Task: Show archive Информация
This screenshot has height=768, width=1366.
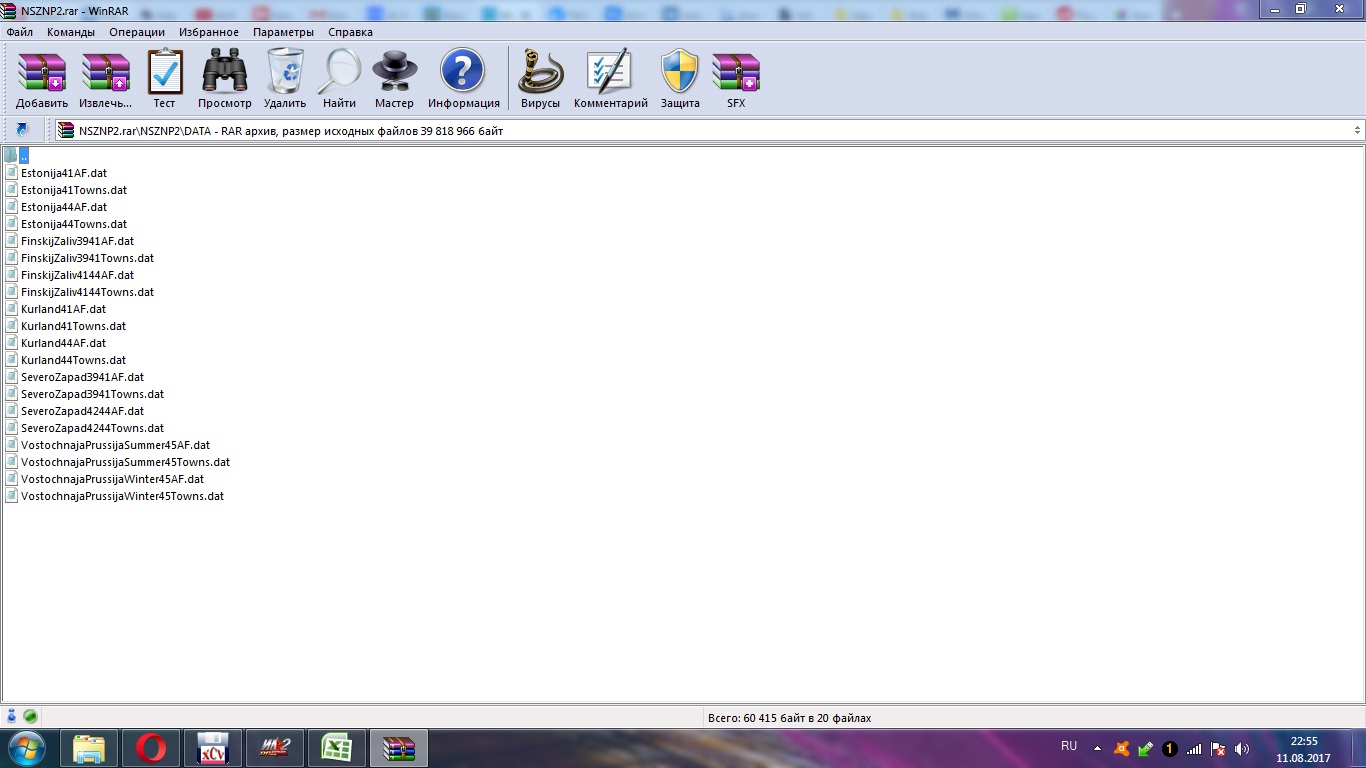Action: (x=463, y=79)
